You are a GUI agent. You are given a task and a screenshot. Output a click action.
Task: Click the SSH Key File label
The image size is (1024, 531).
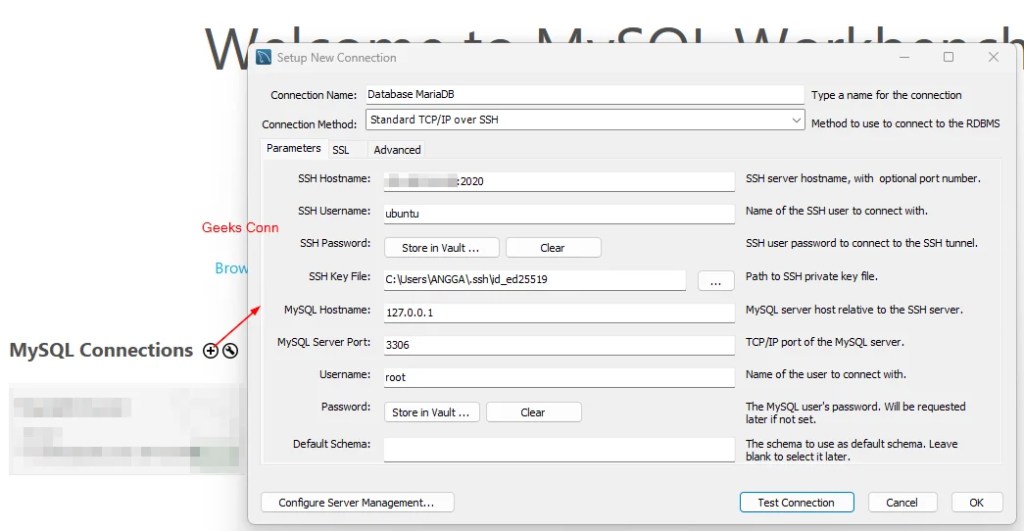click(x=340, y=276)
